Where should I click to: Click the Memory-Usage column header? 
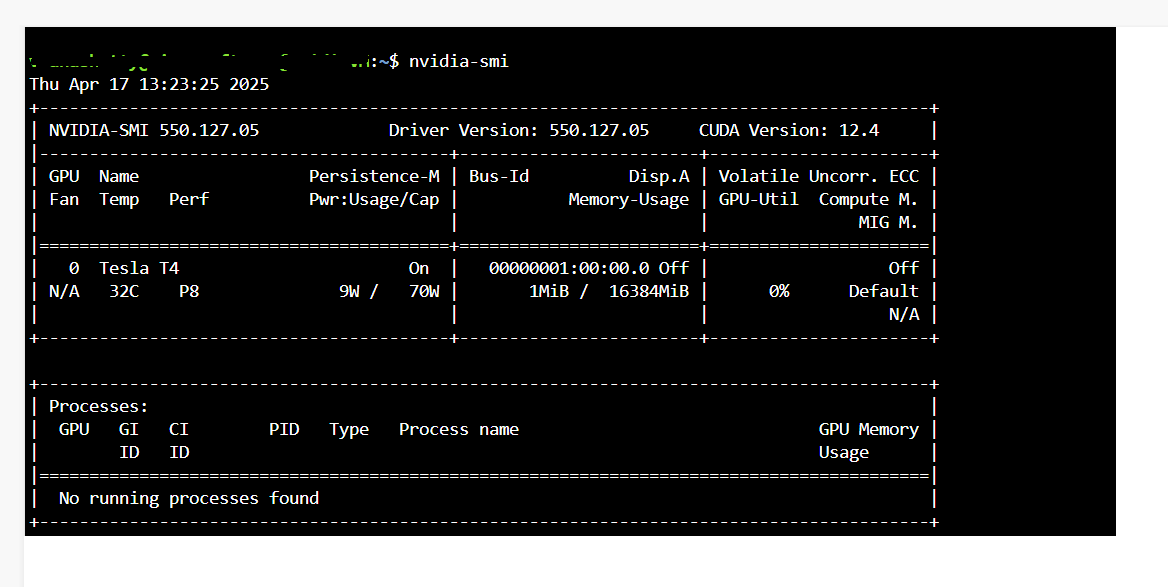[629, 200]
